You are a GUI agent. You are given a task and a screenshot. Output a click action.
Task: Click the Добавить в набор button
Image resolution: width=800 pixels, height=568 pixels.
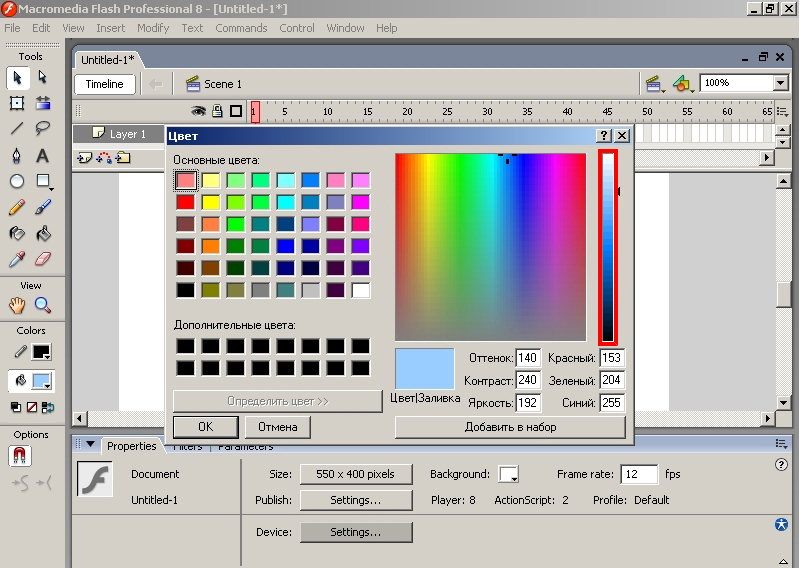pyautogui.click(x=510, y=427)
